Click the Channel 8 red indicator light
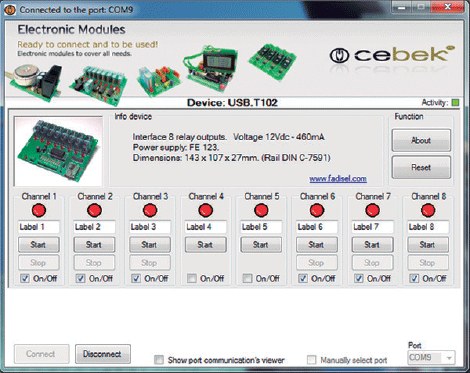Image resolution: width=470 pixels, height=373 pixels. [x=428, y=211]
